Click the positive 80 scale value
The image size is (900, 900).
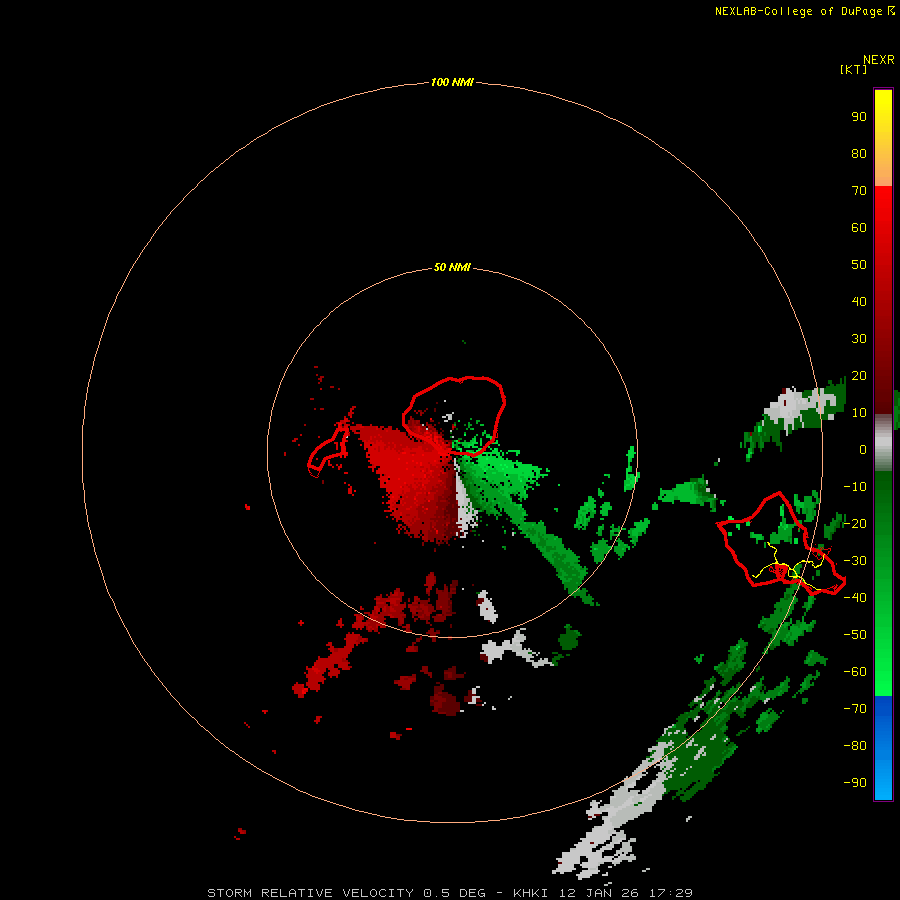click(x=859, y=153)
